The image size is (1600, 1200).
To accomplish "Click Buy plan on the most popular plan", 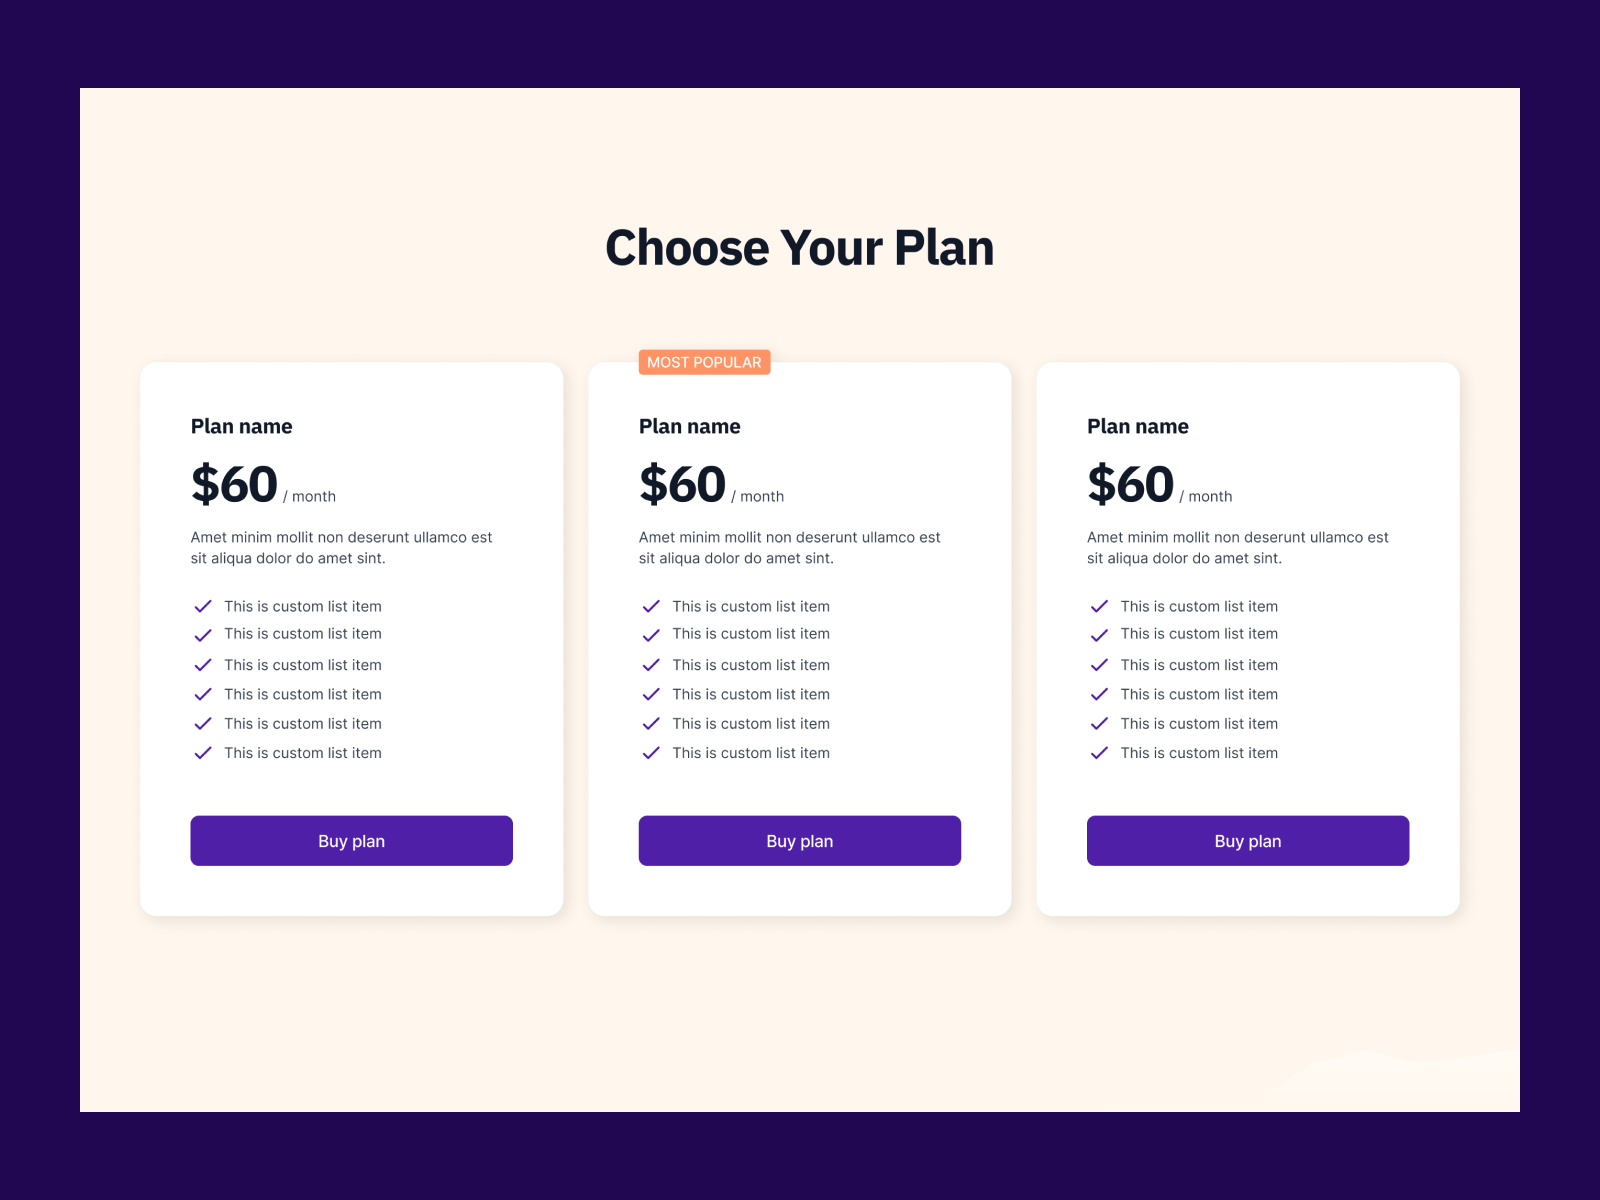I will pos(799,840).
